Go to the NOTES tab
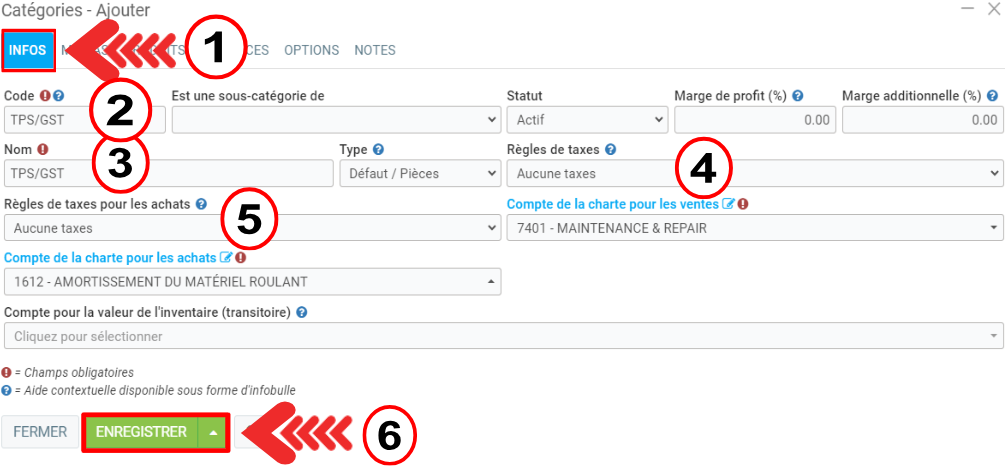 [374, 50]
